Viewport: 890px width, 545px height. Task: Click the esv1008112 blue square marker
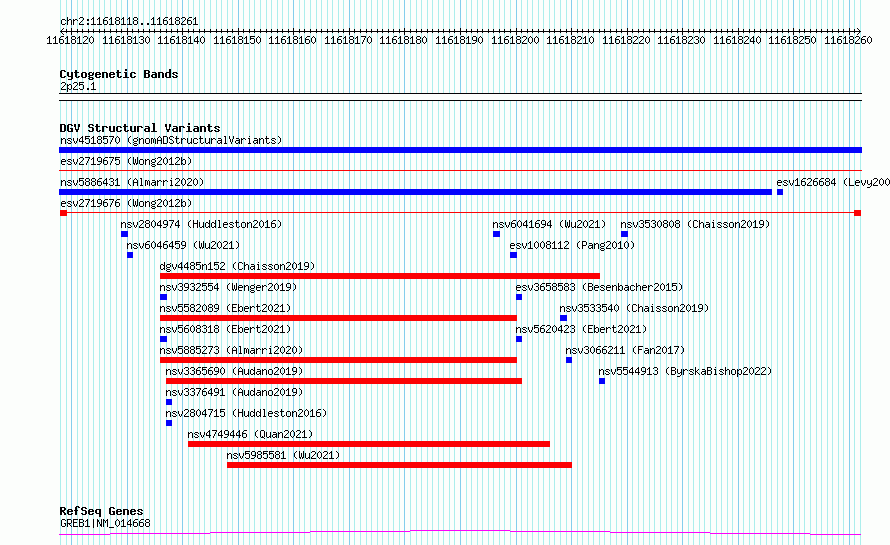pyautogui.click(x=513, y=255)
